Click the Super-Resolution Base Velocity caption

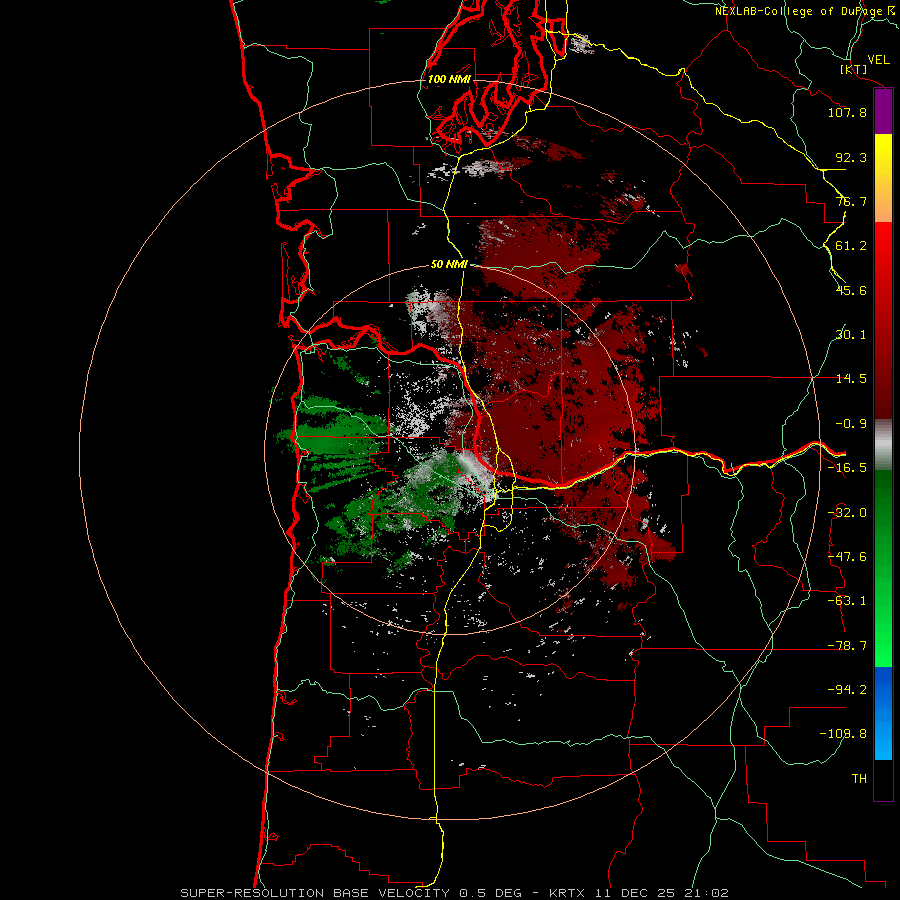[455, 893]
